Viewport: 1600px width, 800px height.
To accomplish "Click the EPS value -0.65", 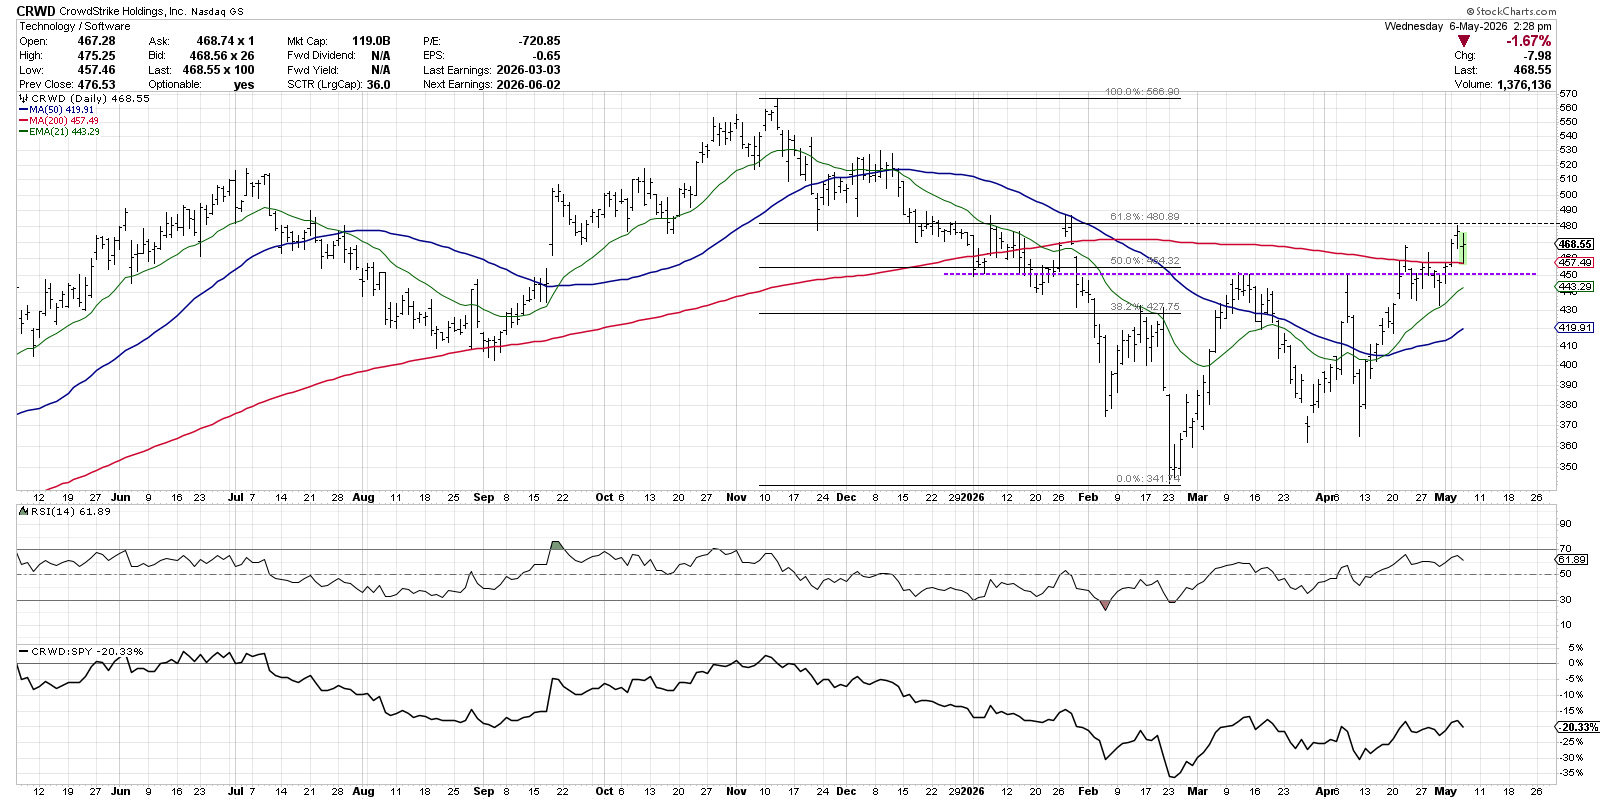I will tap(547, 56).
